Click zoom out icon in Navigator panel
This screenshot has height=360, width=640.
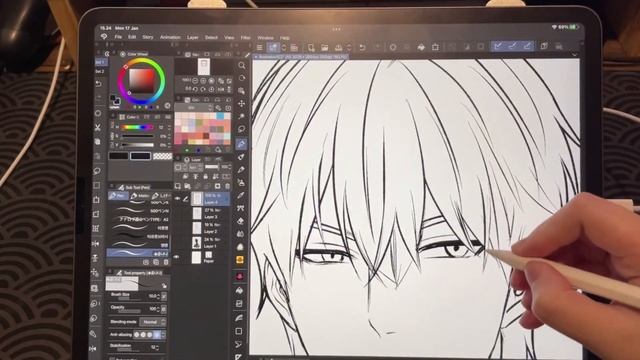(x=195, y=81)
